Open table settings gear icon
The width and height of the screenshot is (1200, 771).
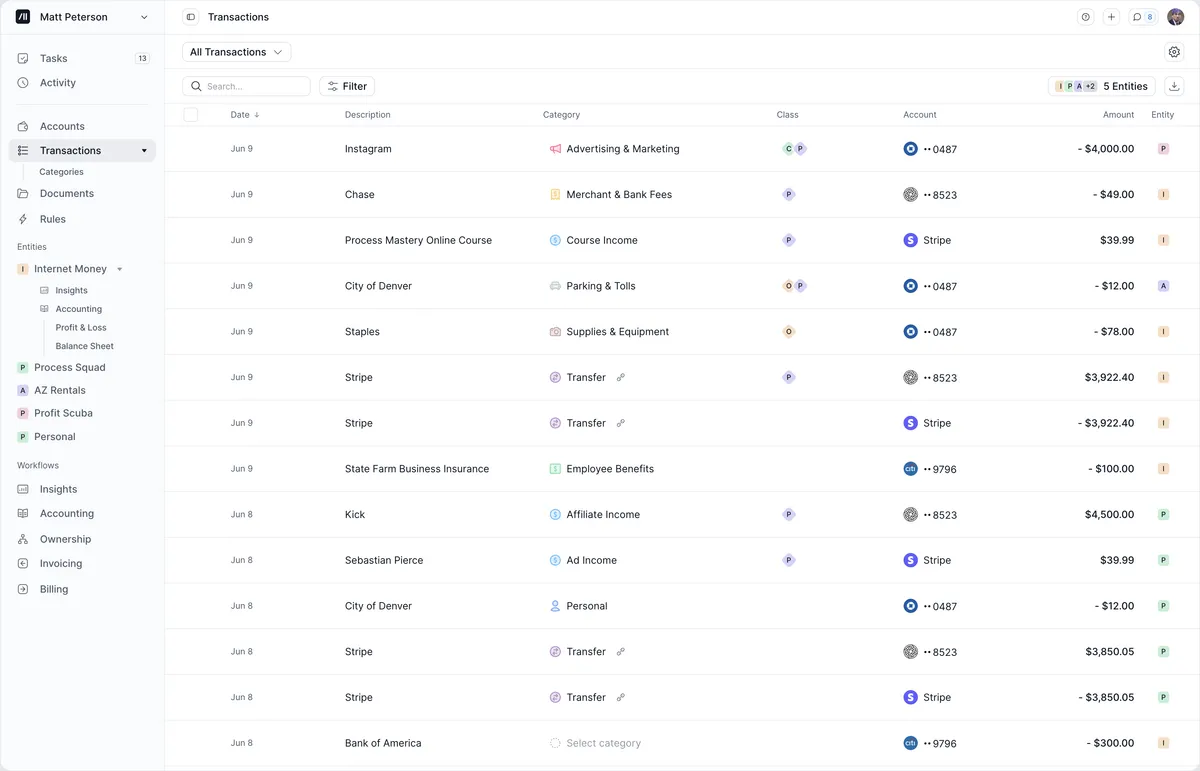[1174, 52]
